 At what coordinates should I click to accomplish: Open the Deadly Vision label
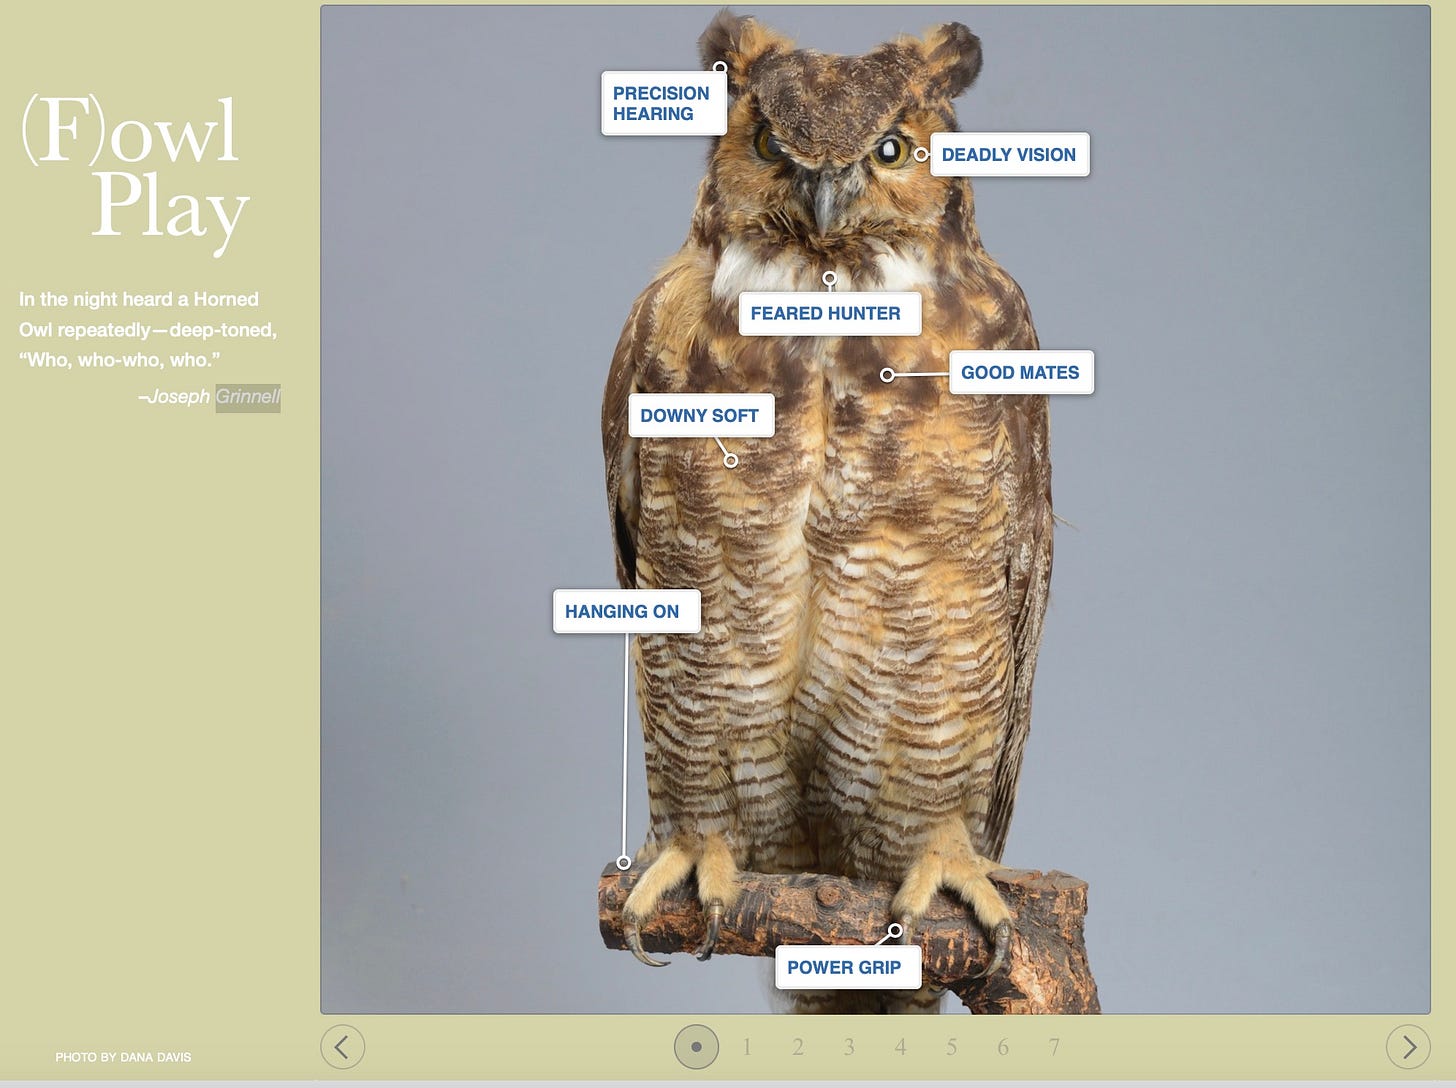(1009, 155)
